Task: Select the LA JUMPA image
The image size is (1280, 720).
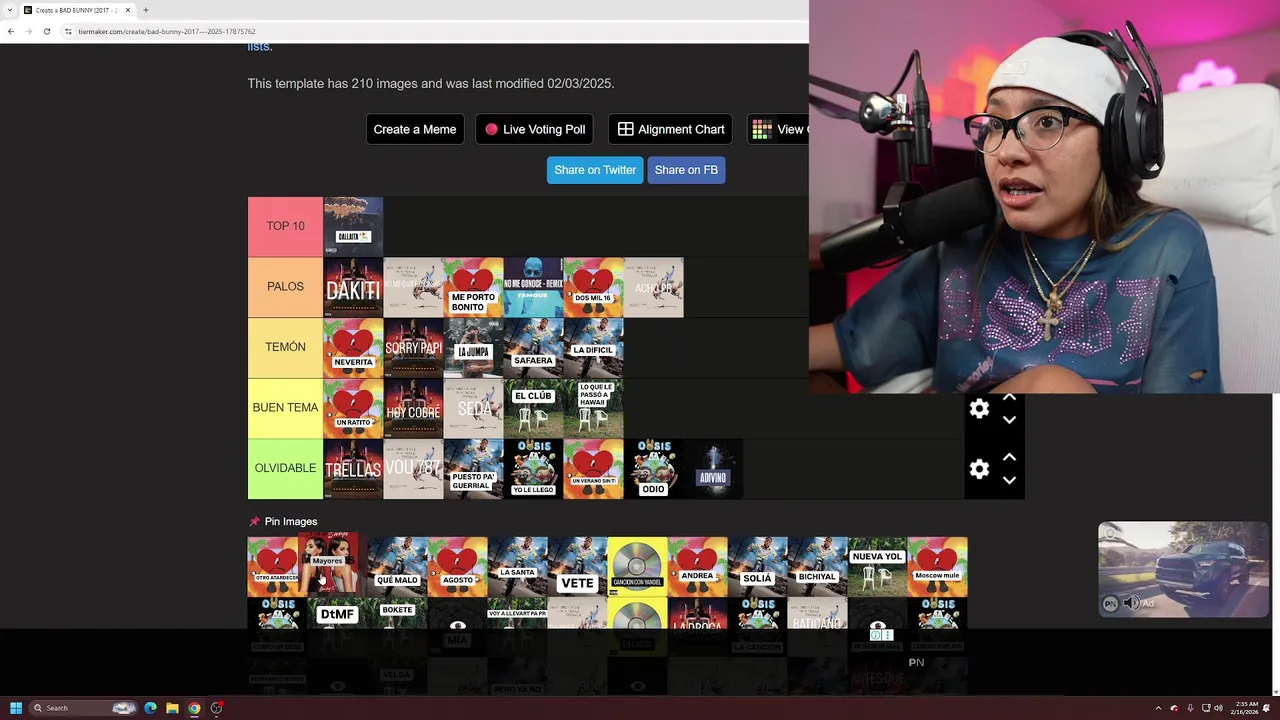Action: 473,348
